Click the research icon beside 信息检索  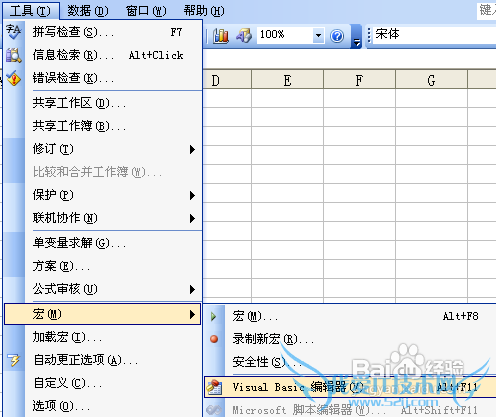[x=14, y=55]
